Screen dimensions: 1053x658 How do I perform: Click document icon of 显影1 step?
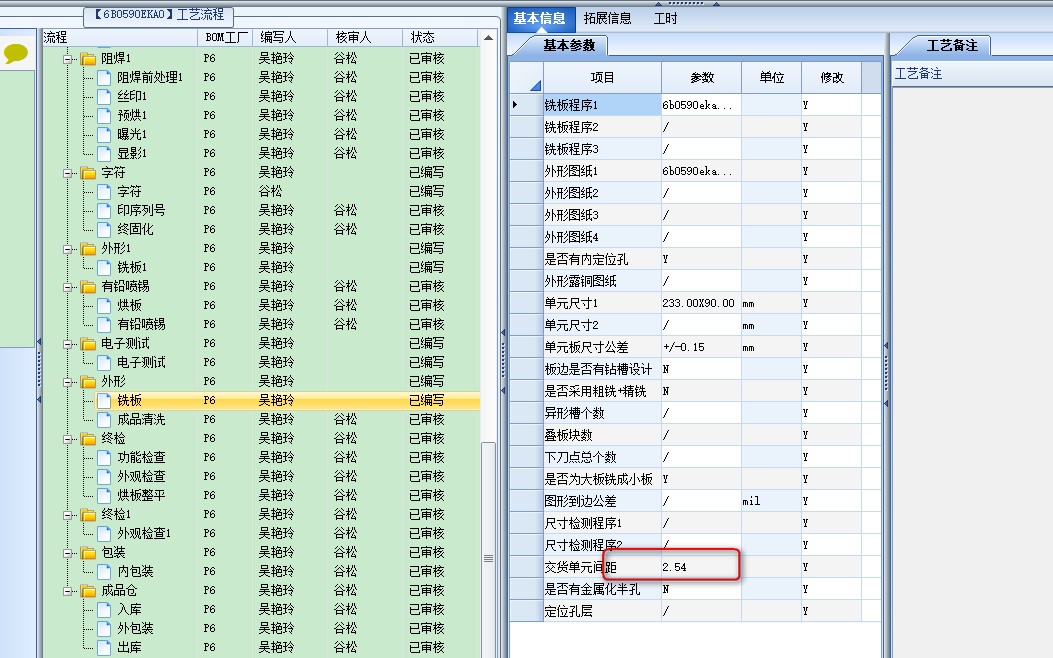point(104,153)
